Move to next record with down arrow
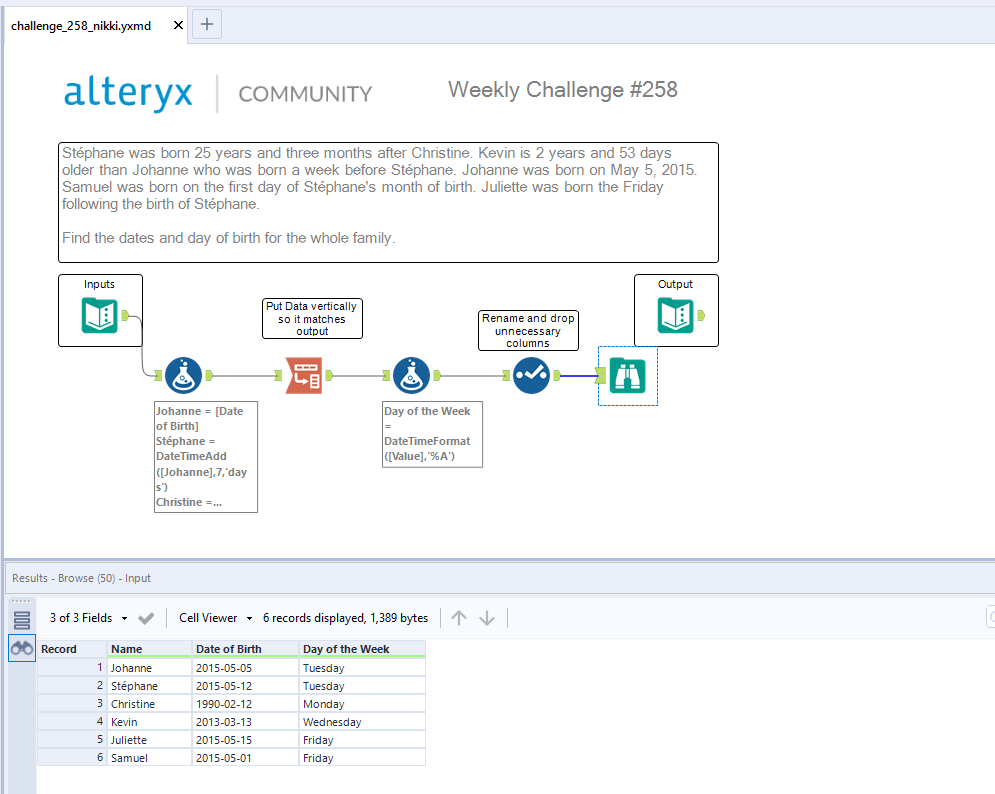 pos(487,618)
